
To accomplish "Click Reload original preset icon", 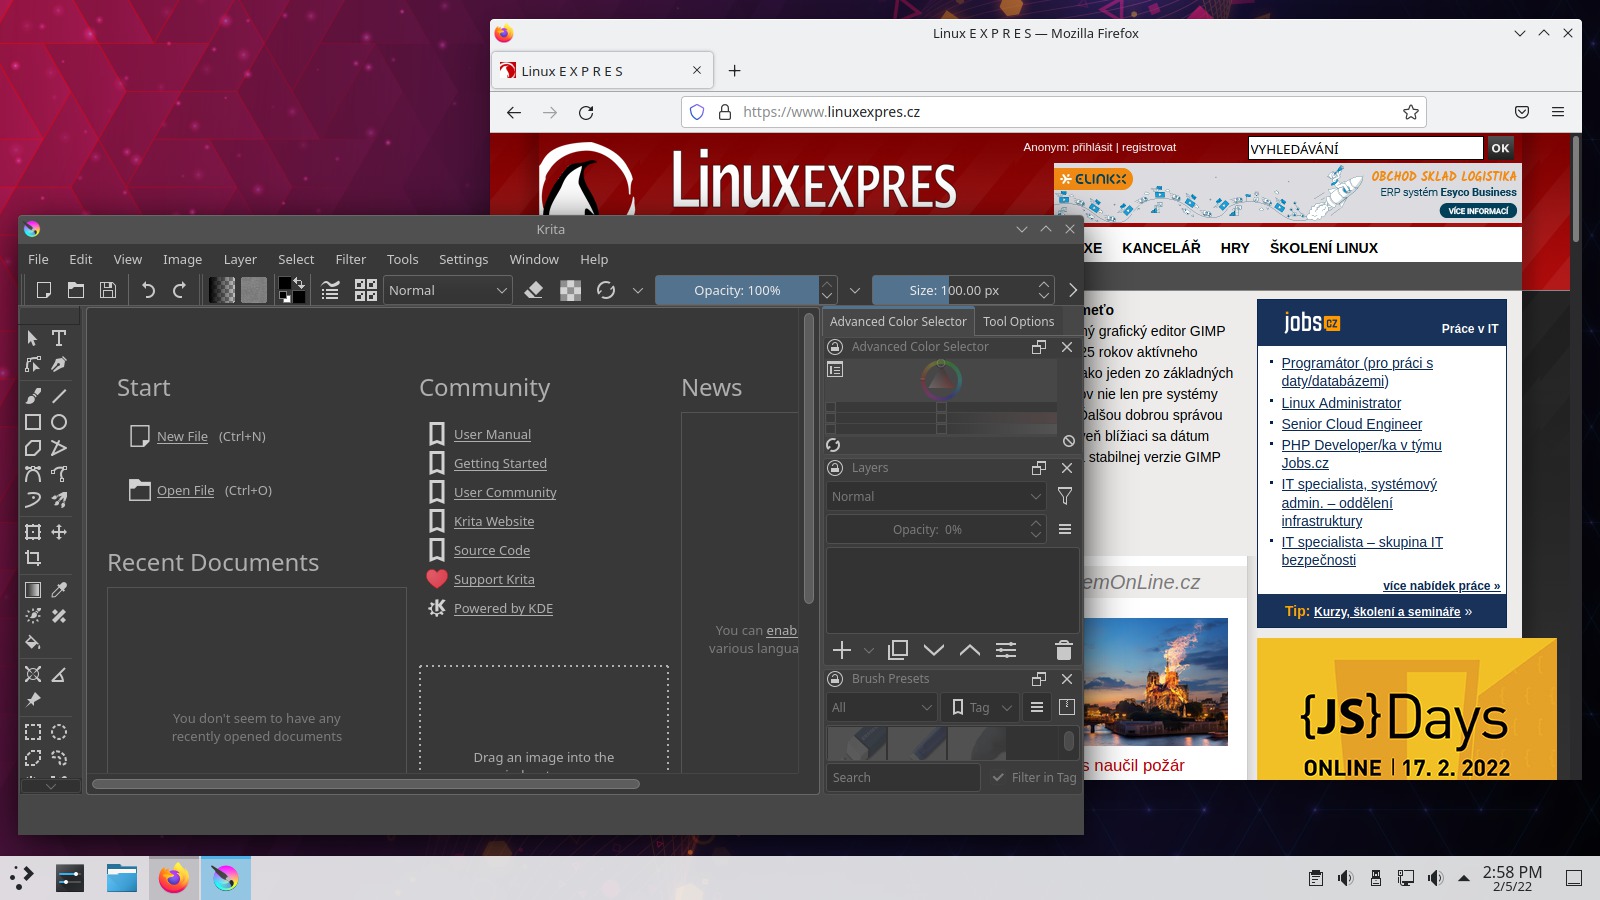I will 606,290.
